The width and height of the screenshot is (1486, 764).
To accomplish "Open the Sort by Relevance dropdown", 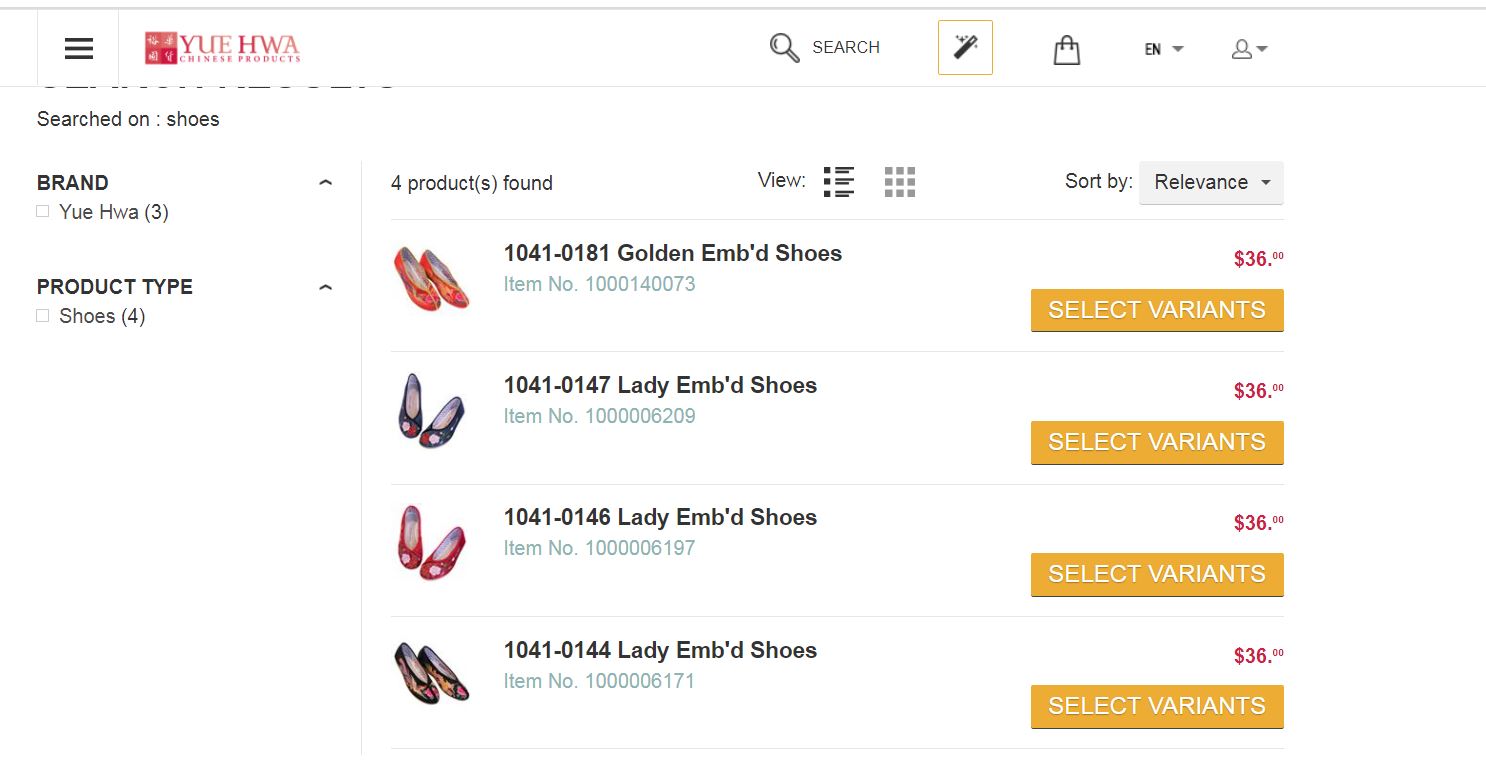I will (x=1210, y=183).
